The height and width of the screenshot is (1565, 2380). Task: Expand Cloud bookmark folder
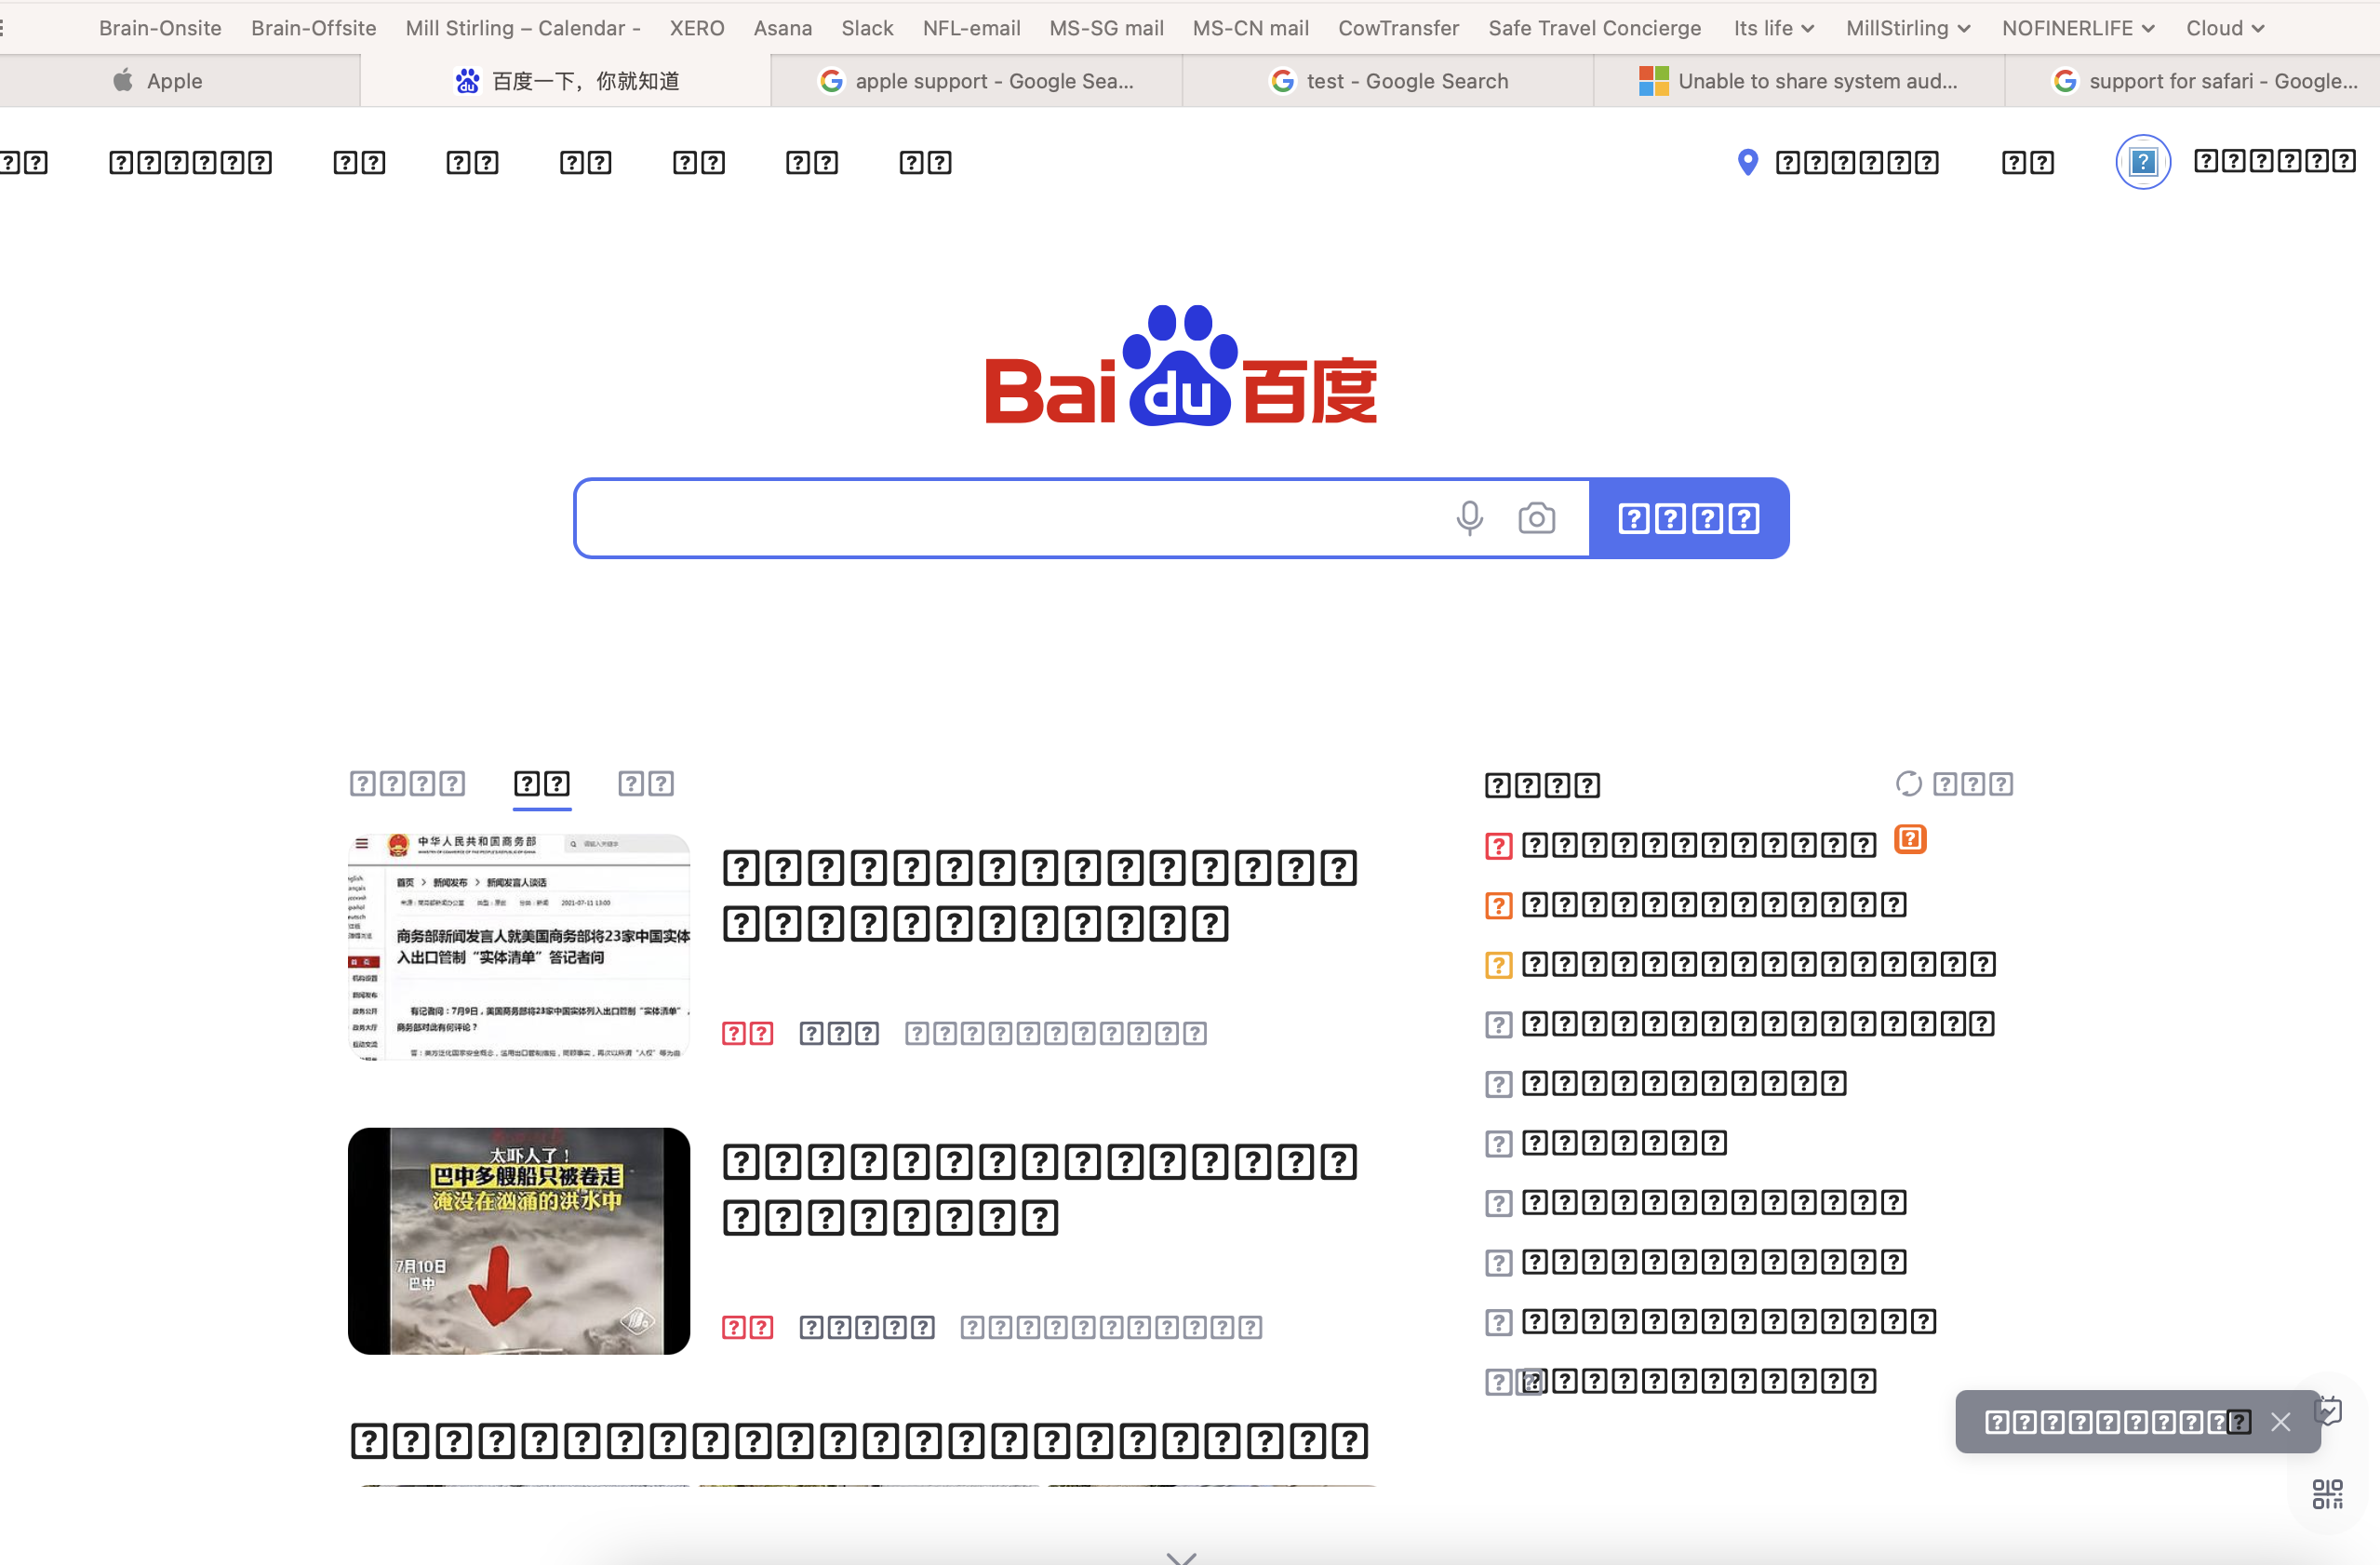(x=2225, y=28)
